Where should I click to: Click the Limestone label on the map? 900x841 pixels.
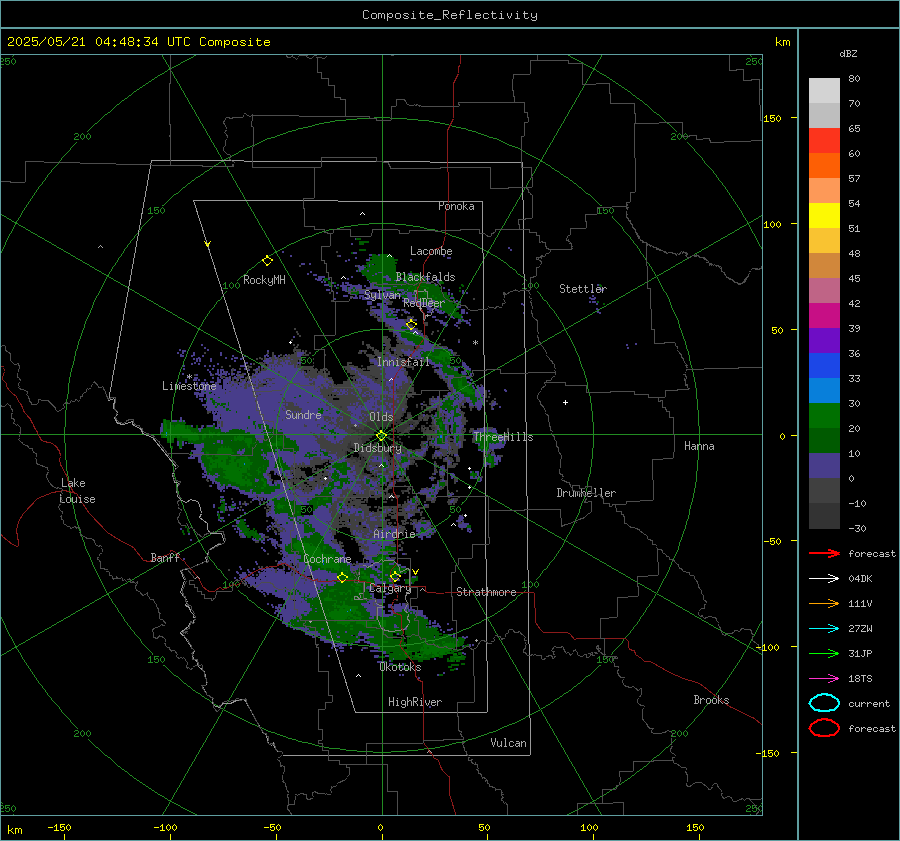[x=189, y=386]
